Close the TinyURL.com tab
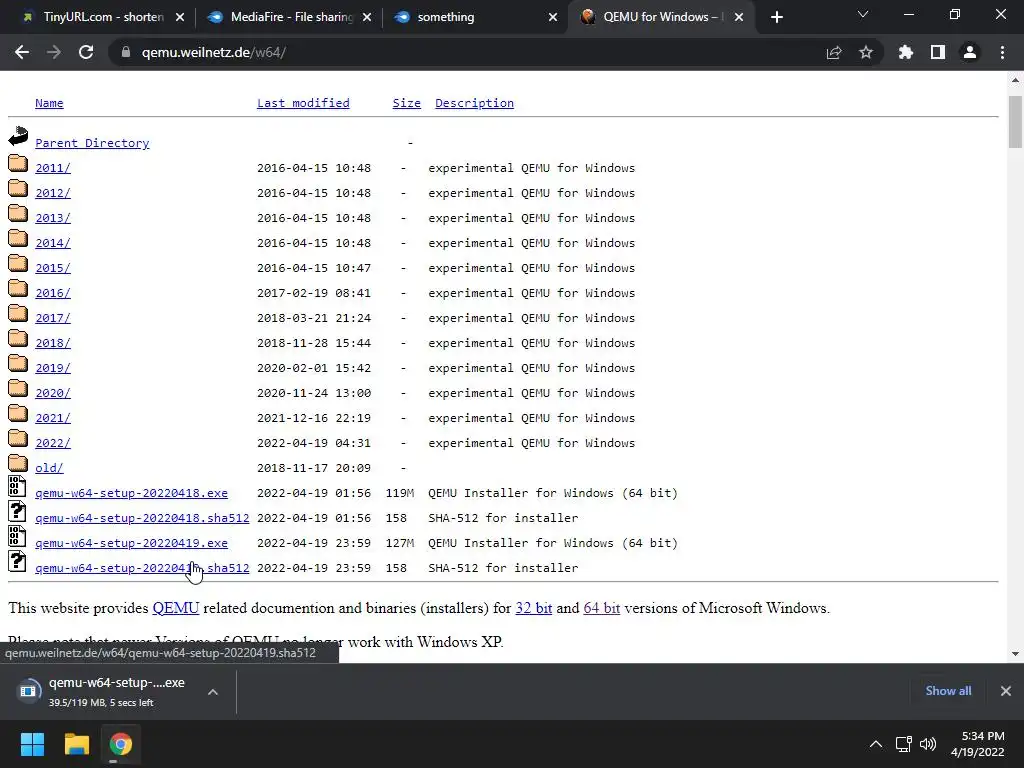 click(x=180, y=17)
